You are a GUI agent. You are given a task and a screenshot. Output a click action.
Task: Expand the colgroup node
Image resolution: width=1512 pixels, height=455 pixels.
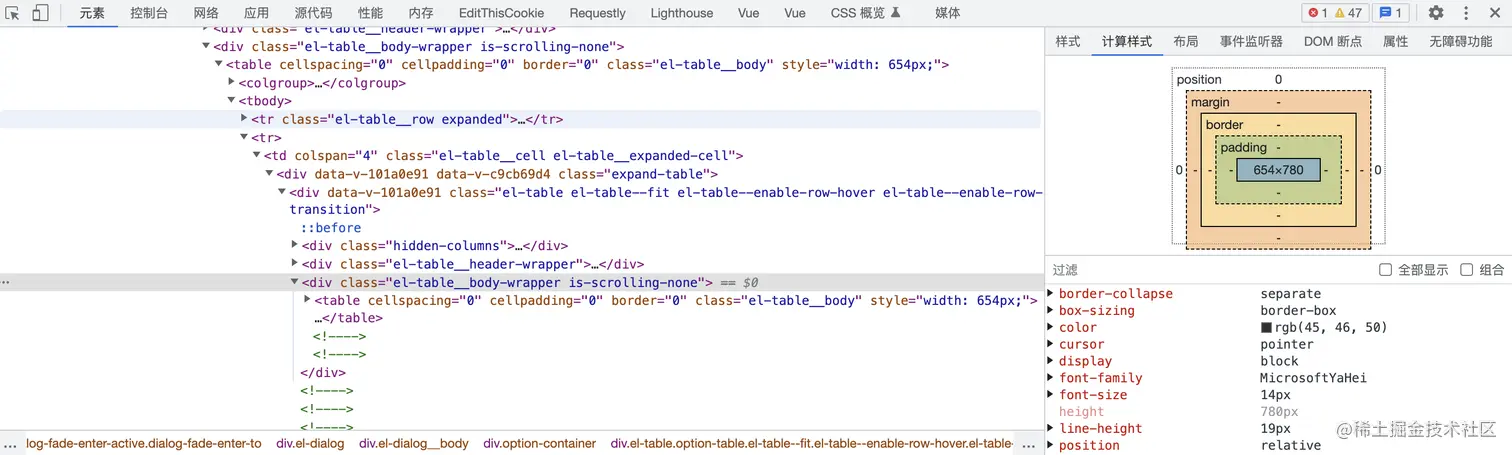click(232, 83)
